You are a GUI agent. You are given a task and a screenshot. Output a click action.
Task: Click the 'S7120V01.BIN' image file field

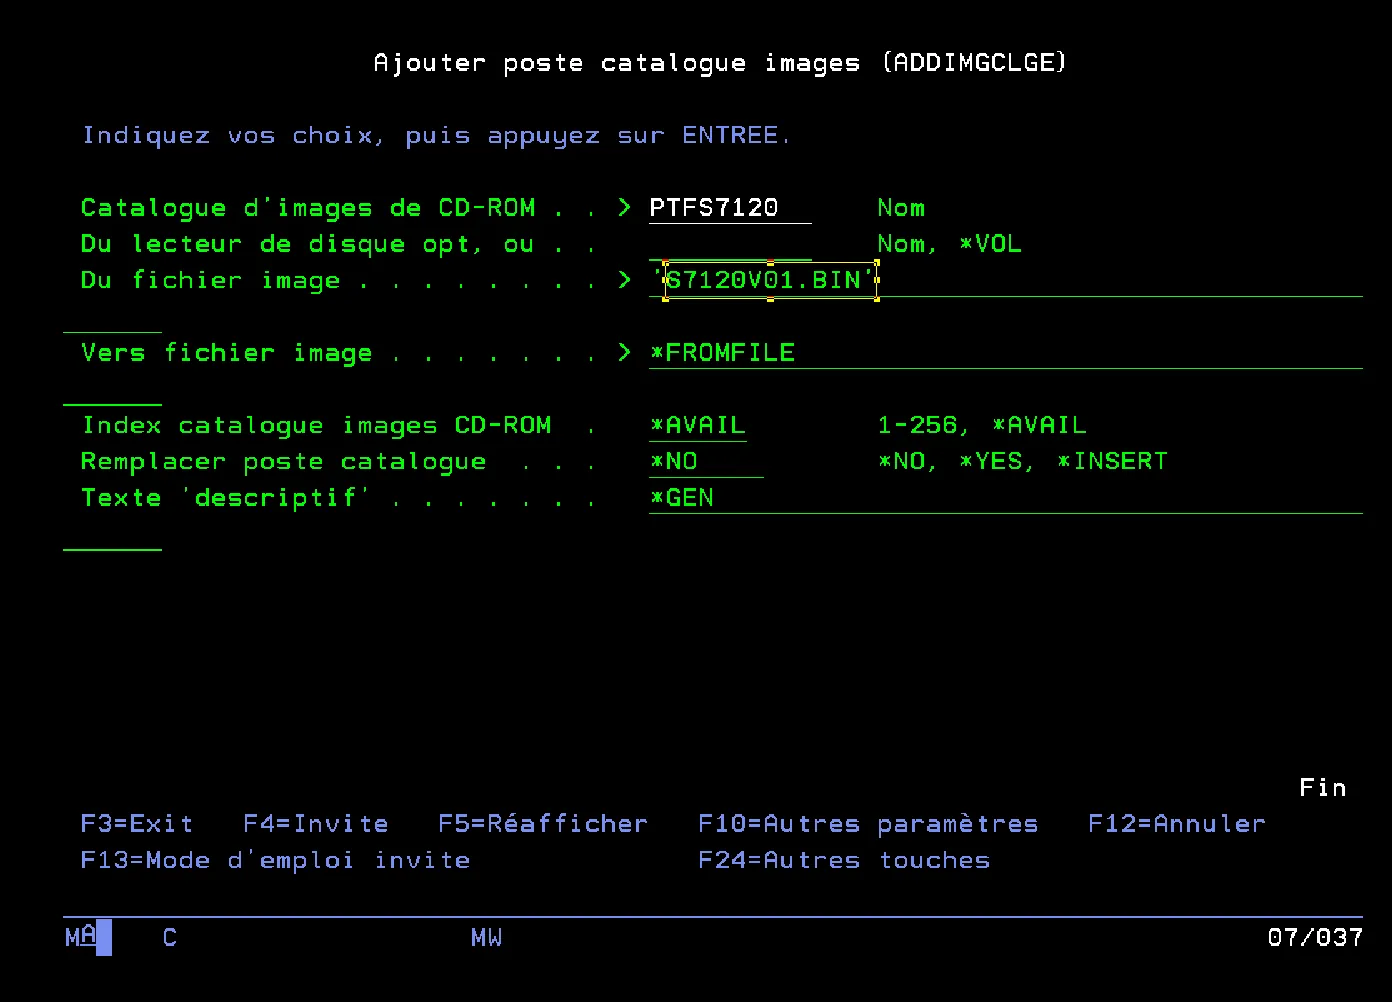click(1006, 281)
